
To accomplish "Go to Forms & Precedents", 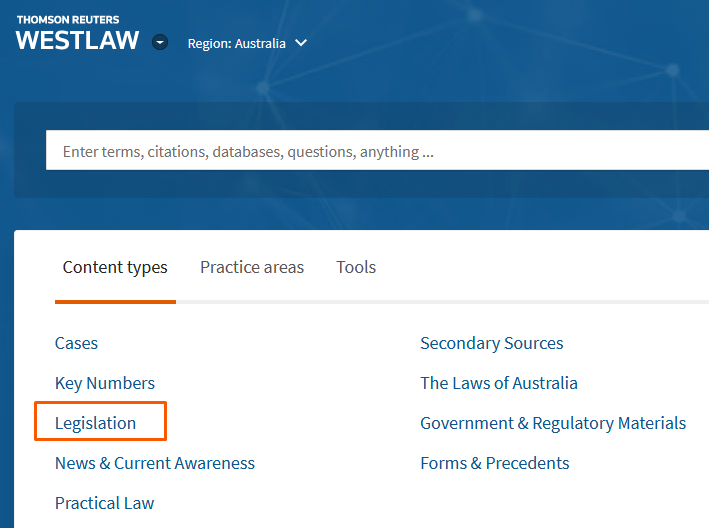I will click(495, 463).
